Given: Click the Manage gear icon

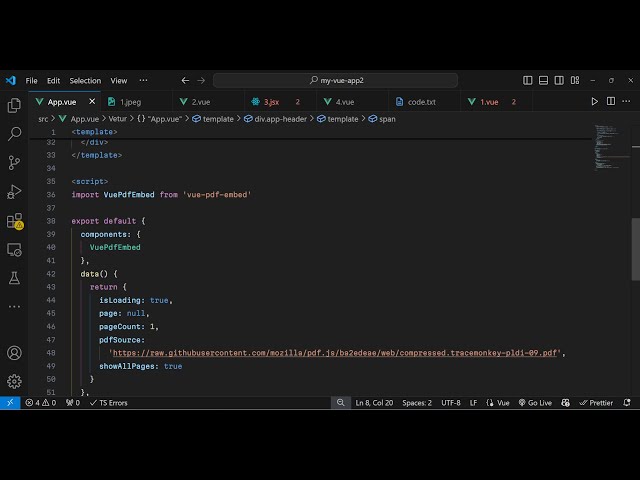Looking at the screenshot, I should coord(14,381).
